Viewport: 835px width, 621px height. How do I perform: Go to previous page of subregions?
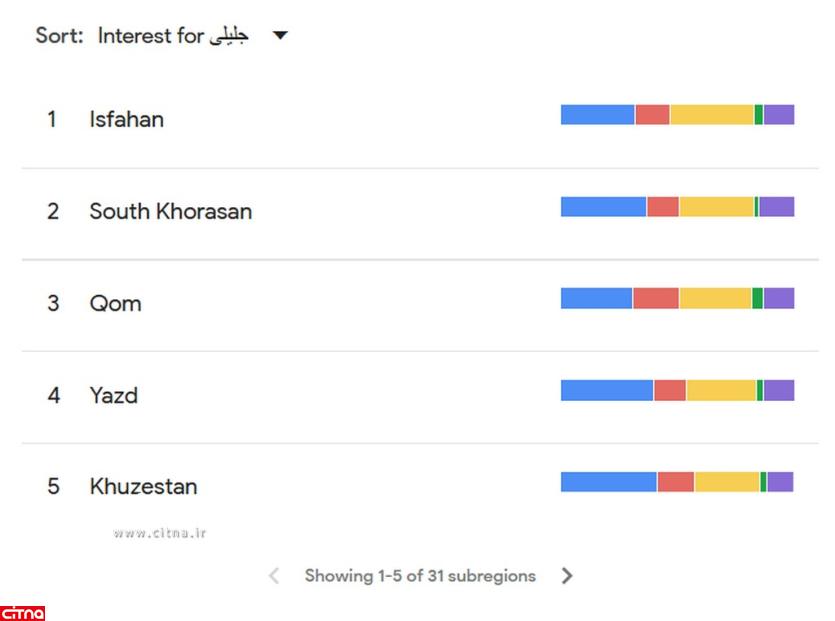(274, 576)
